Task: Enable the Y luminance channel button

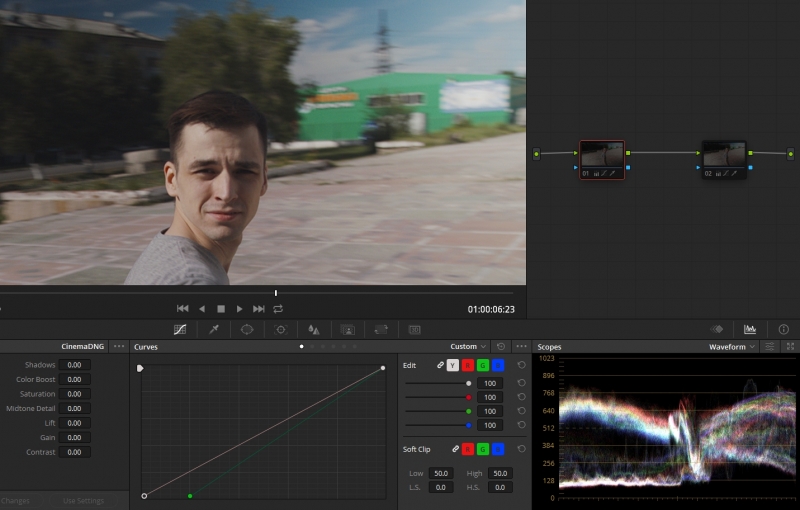Action: pyautogui.click(x=453, y=366)
